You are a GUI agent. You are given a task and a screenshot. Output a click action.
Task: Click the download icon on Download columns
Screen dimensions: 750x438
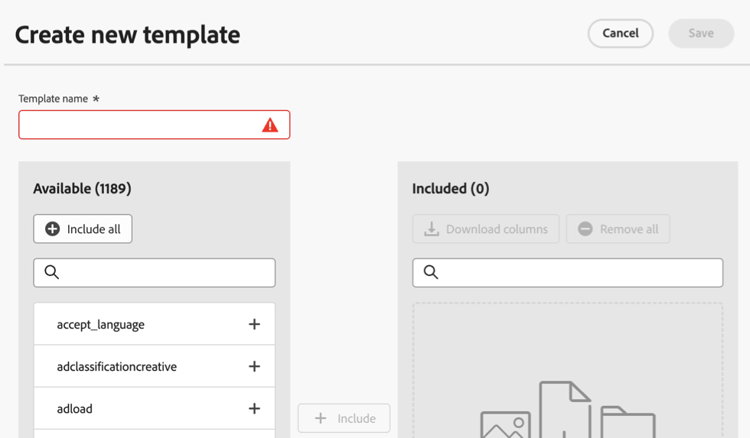coord(432,229)
